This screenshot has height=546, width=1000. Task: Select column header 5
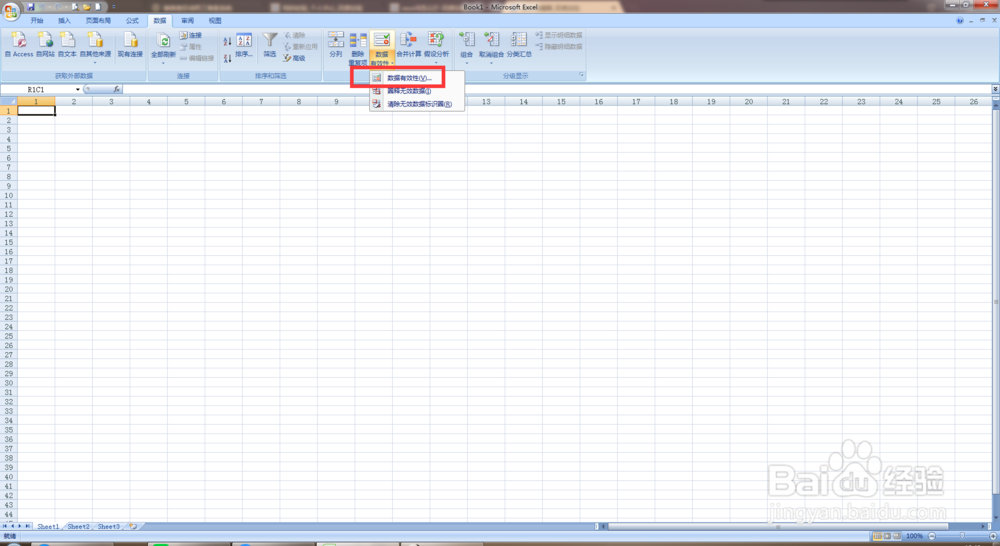click(x=186, y=101)
